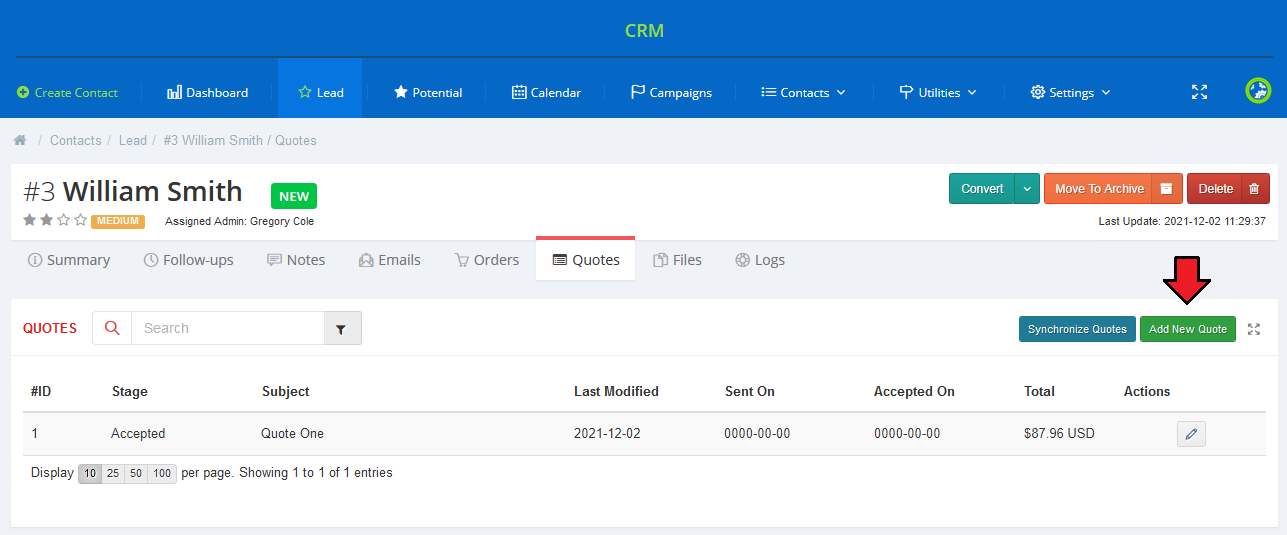Follow the Lead breadcrumb link
1287x535 pixels.
(133, 141)
